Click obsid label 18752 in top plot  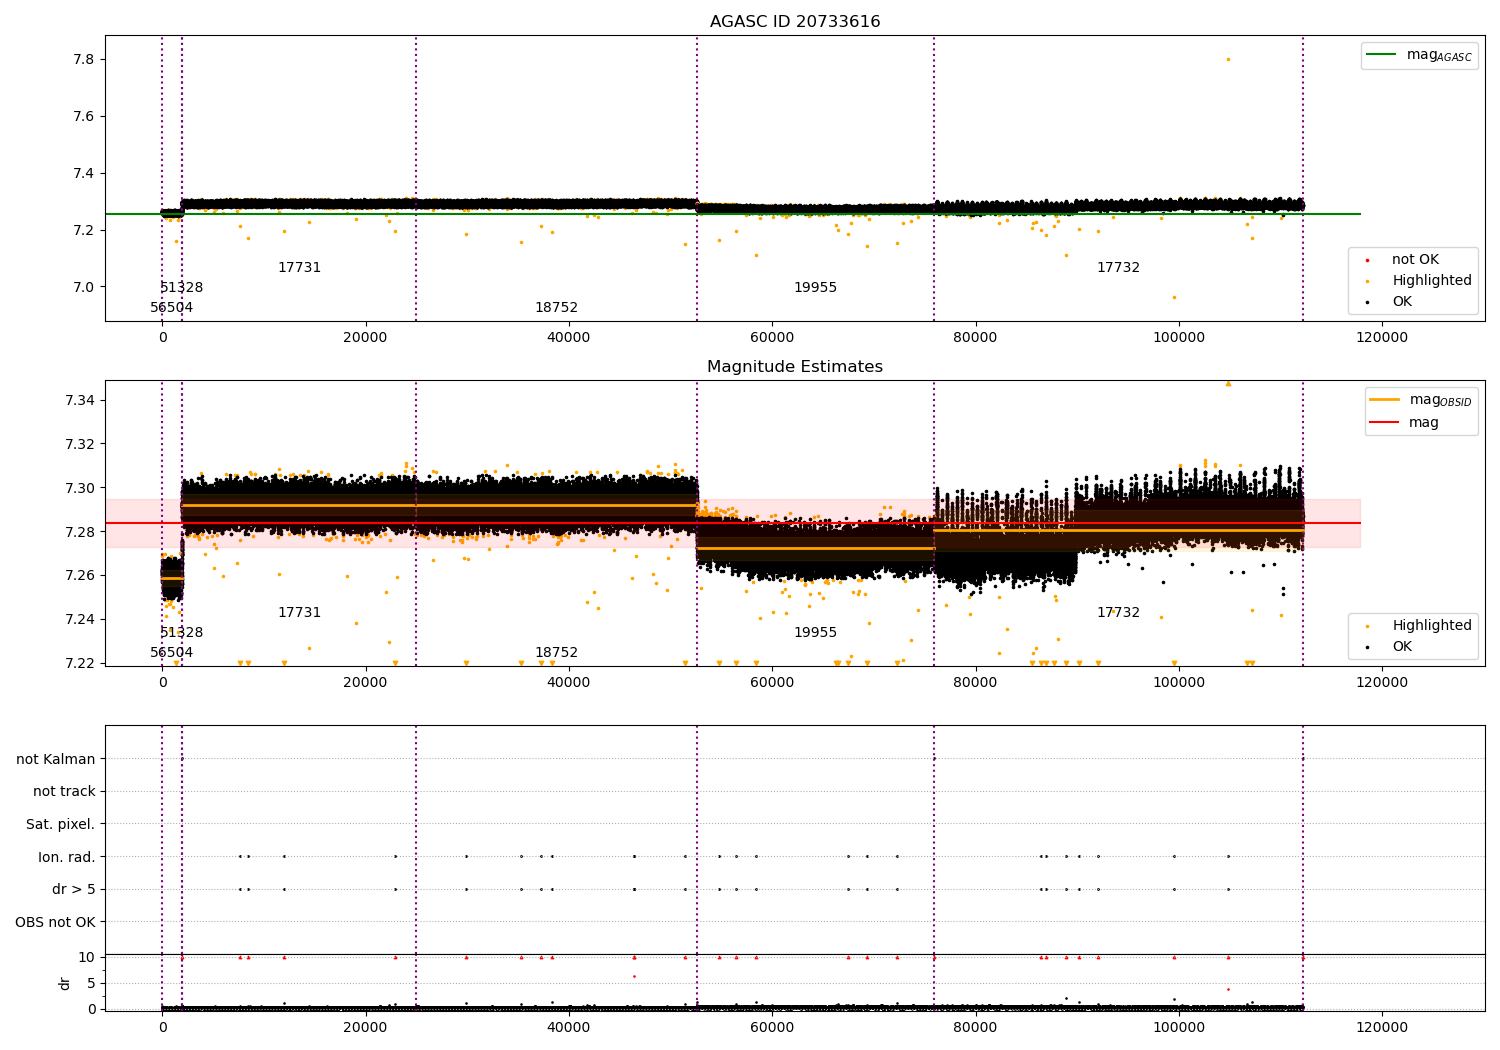556,308
